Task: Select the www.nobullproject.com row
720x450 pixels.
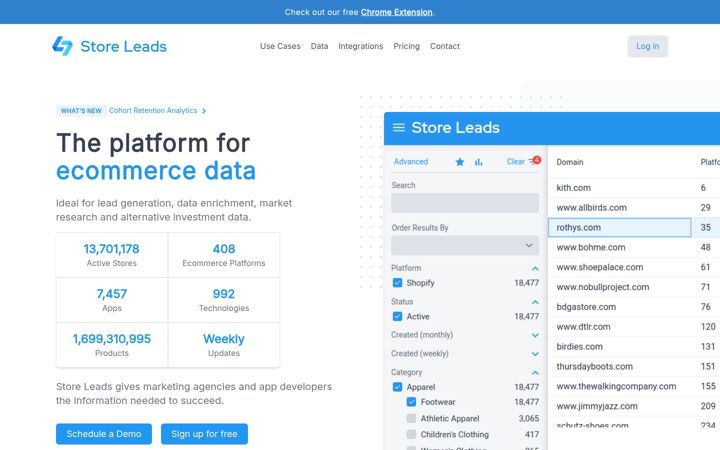Action: pos(634,287)
